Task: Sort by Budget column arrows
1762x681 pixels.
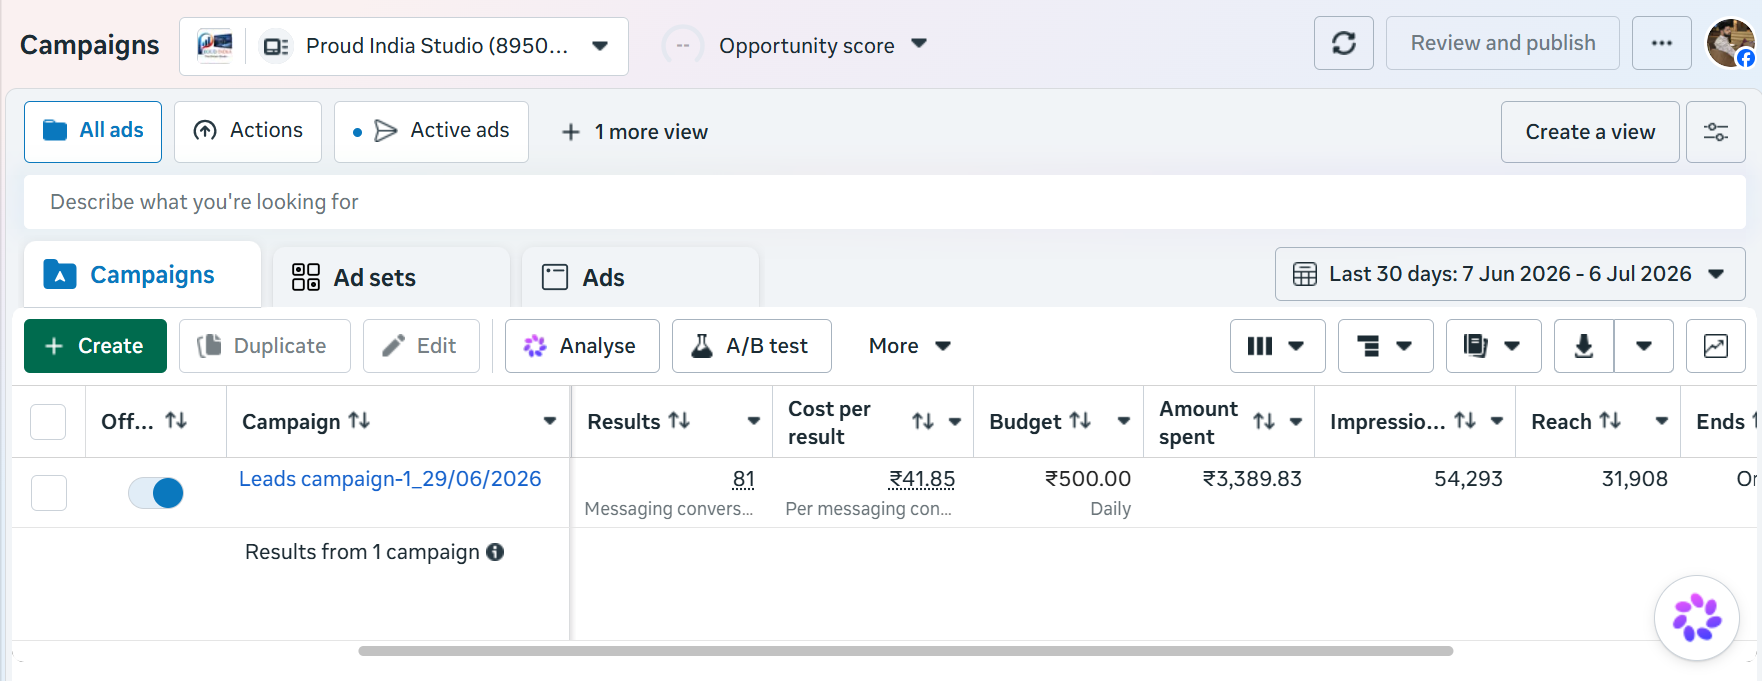Action: (1080, 421)
